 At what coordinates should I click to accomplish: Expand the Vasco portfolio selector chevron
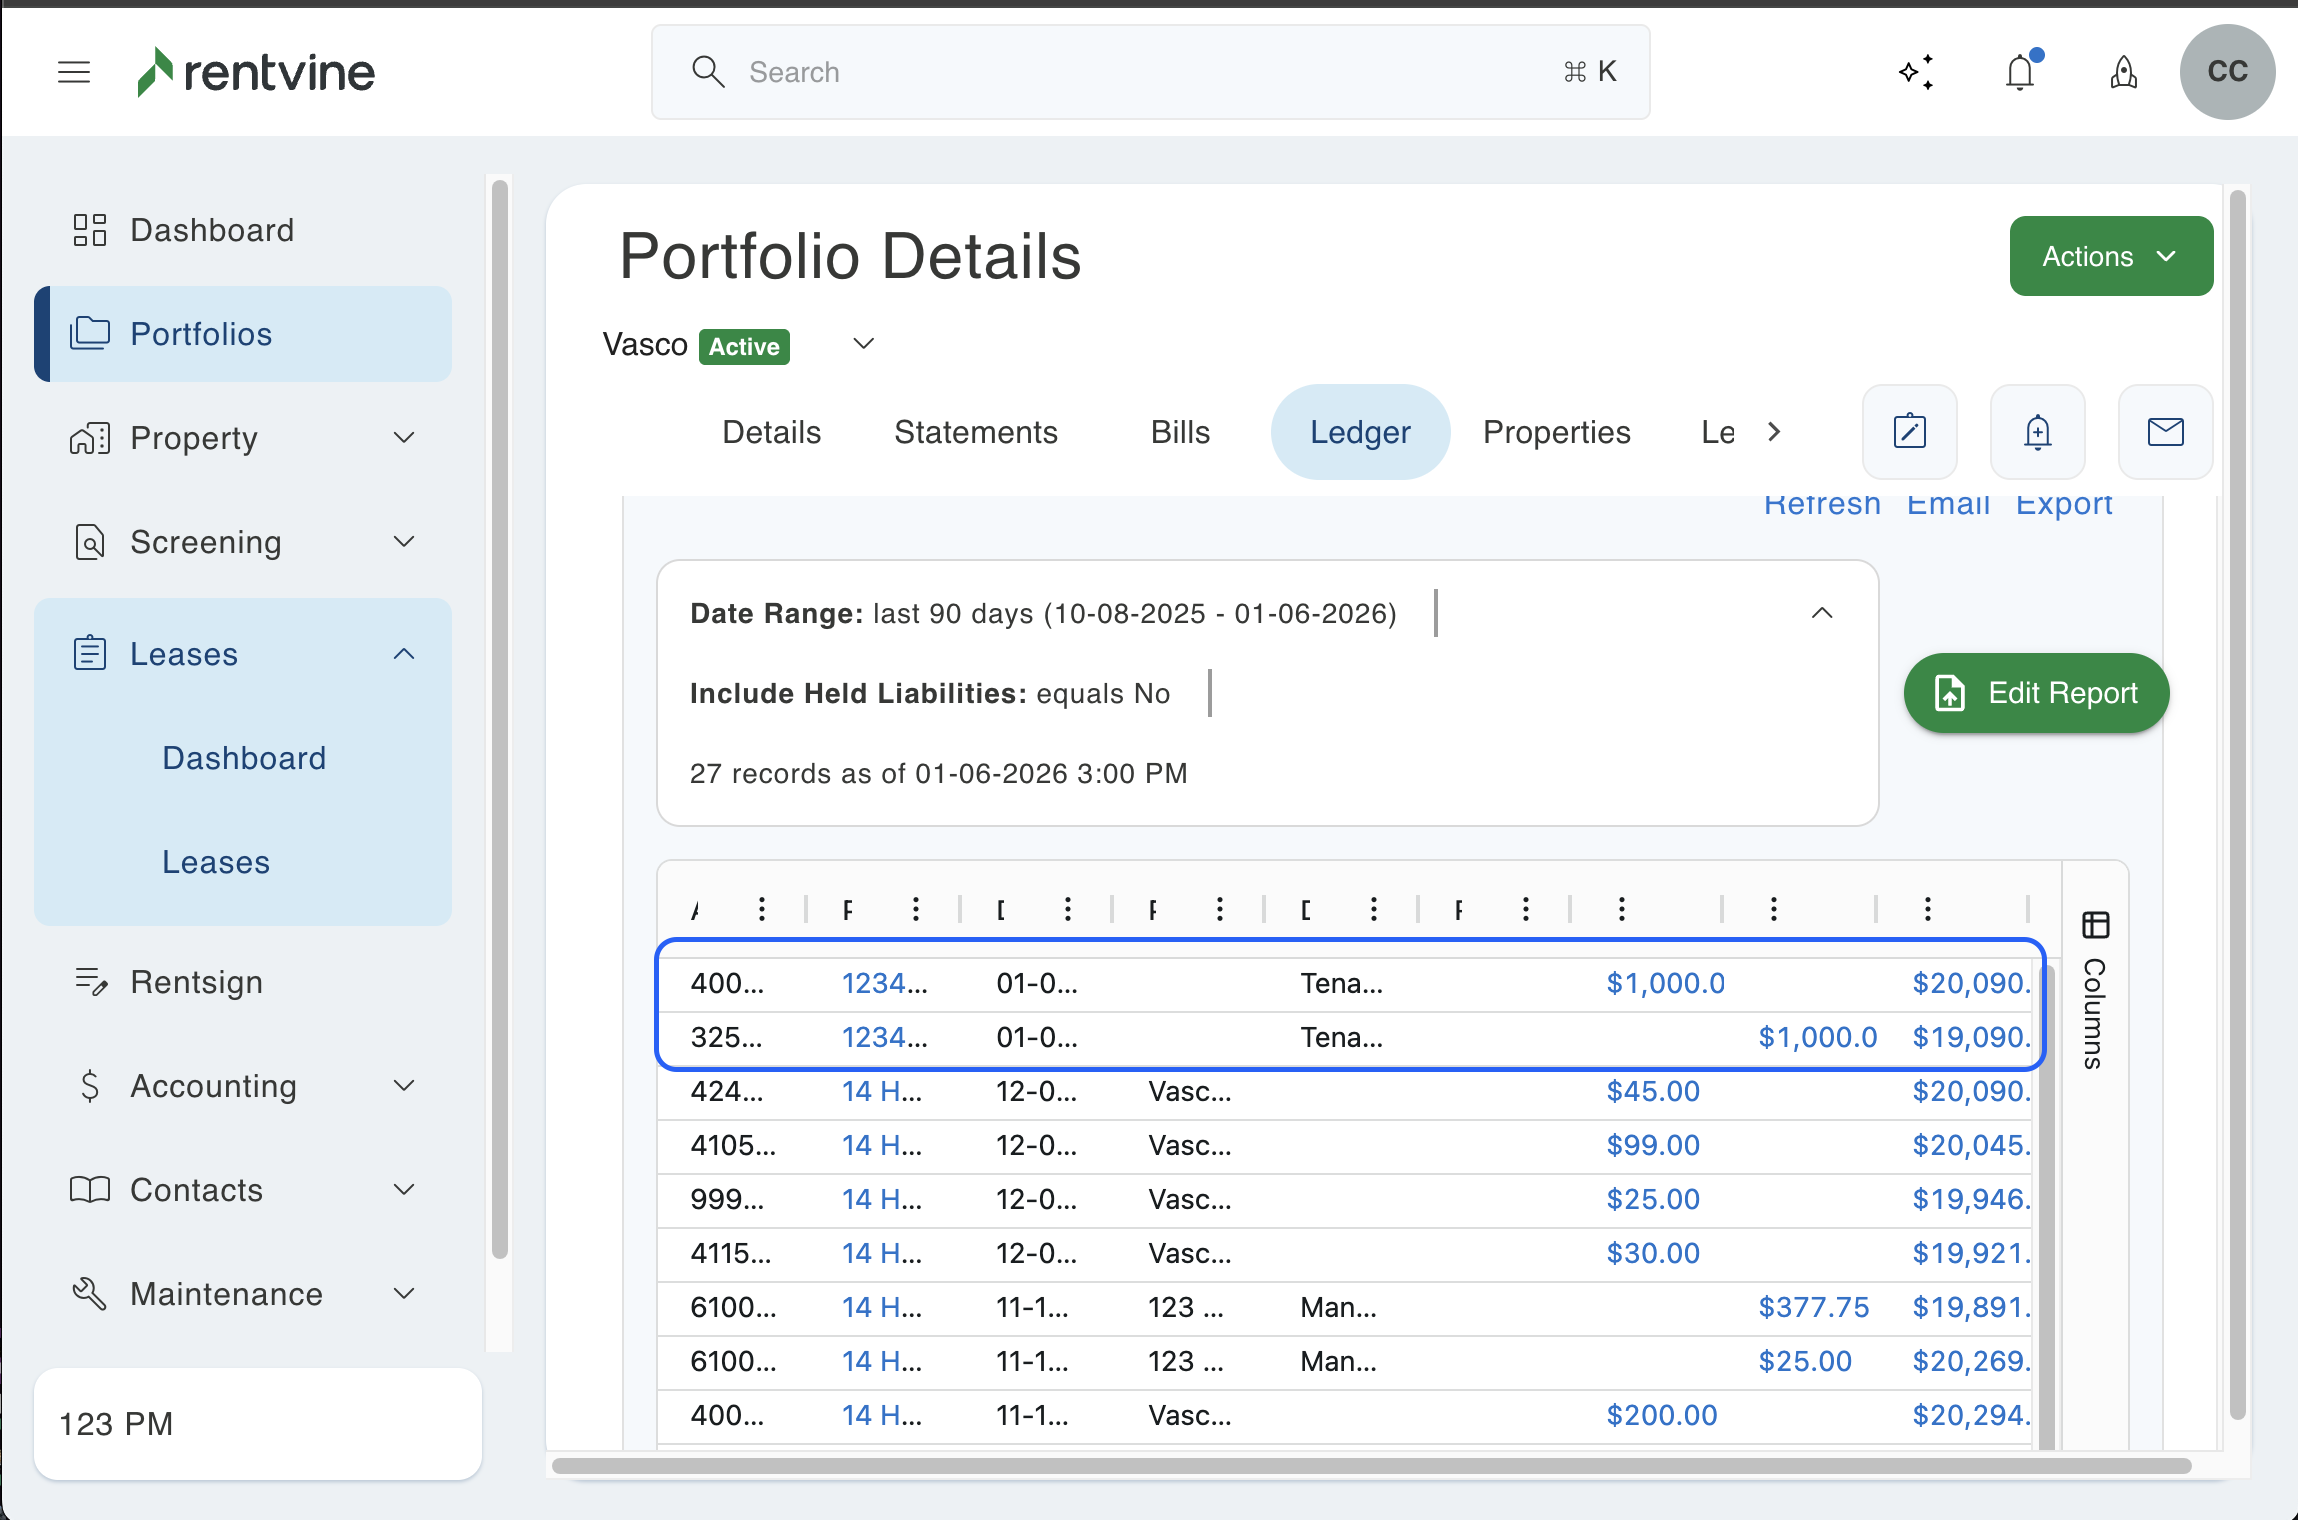(863, 344)
